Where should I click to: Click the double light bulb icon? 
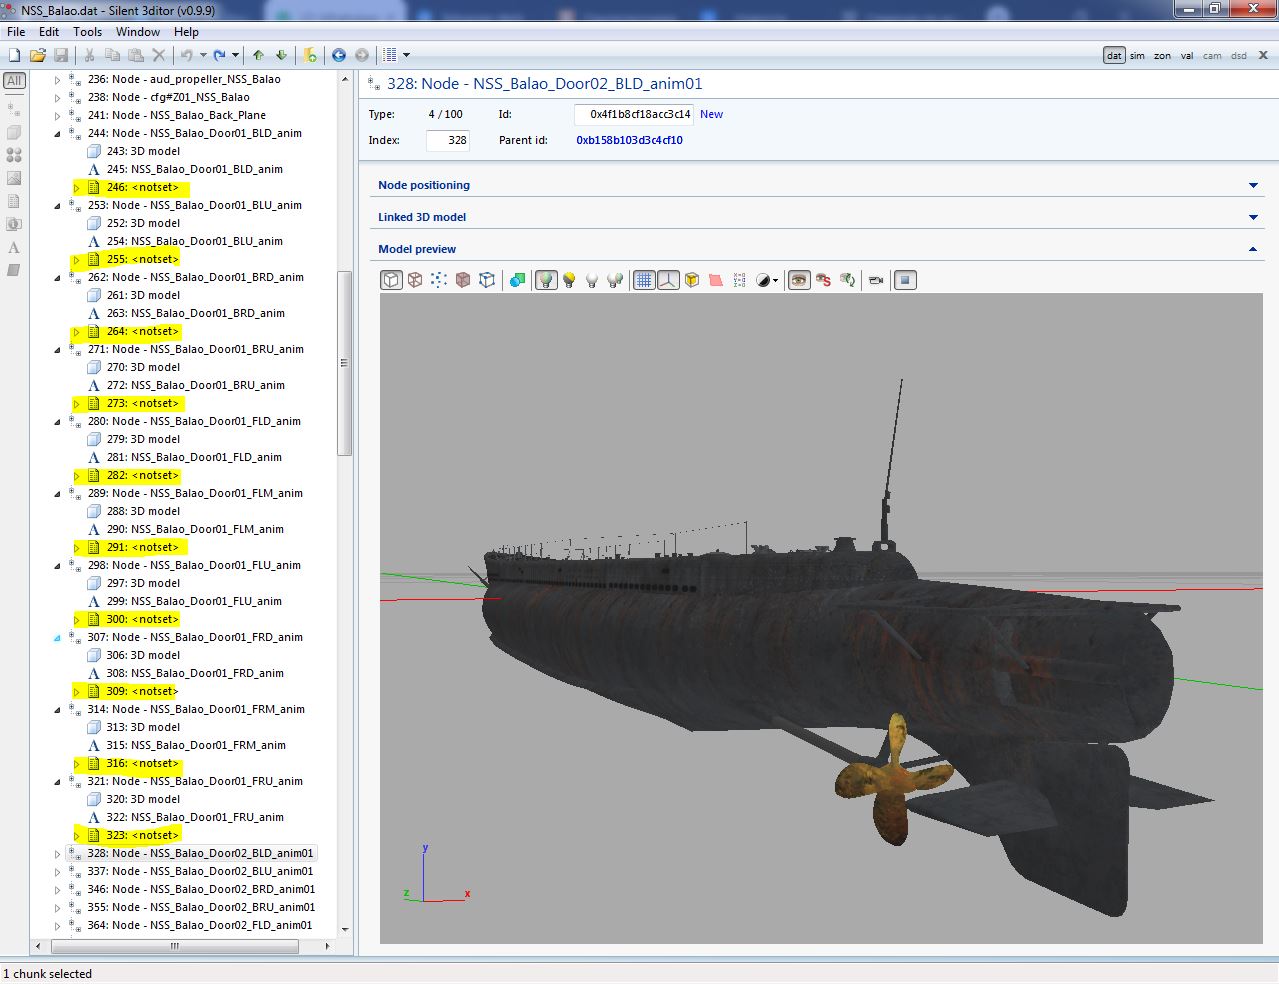click(x=616, y=280)
